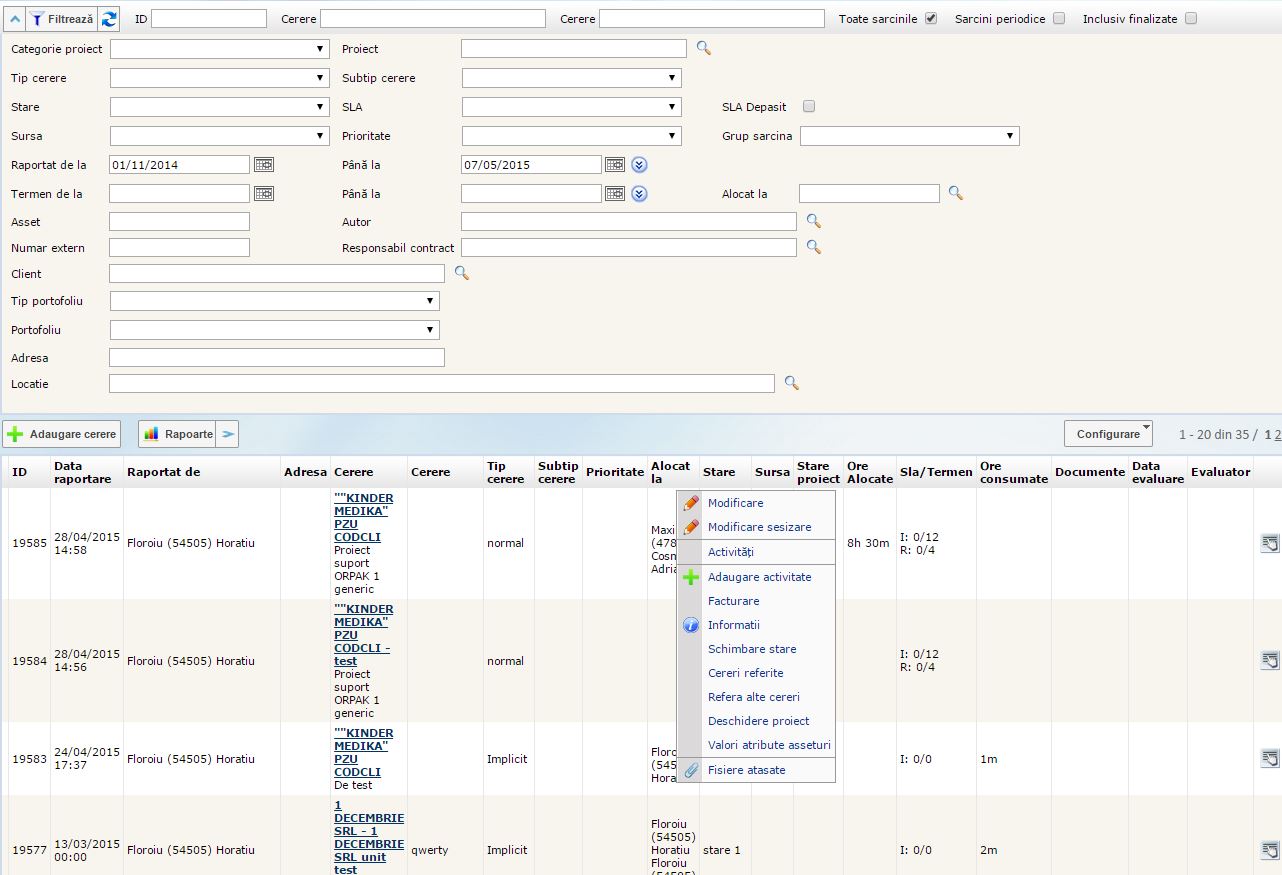
Task: Open calendar picker for Termen de la
Action: pyautogui.click(x=264, y=194)
